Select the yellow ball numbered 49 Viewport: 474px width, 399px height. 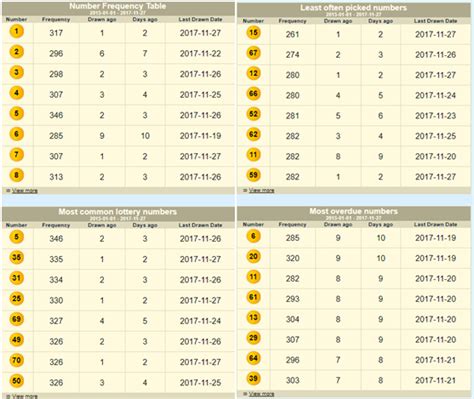pos(16,340)
